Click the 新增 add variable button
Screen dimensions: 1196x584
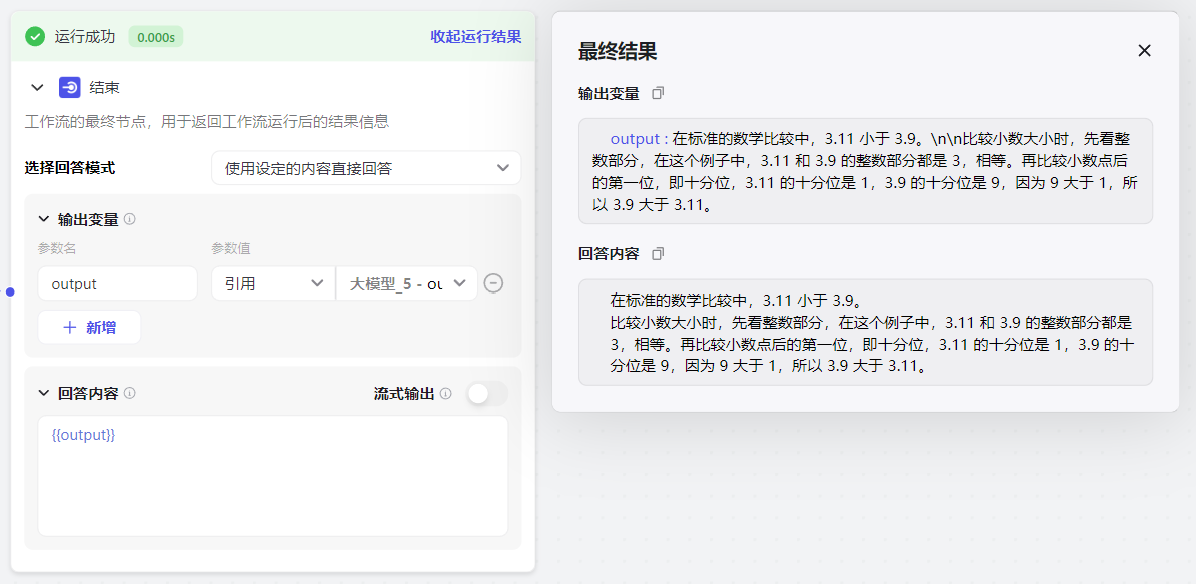click(x=89, y=327)
